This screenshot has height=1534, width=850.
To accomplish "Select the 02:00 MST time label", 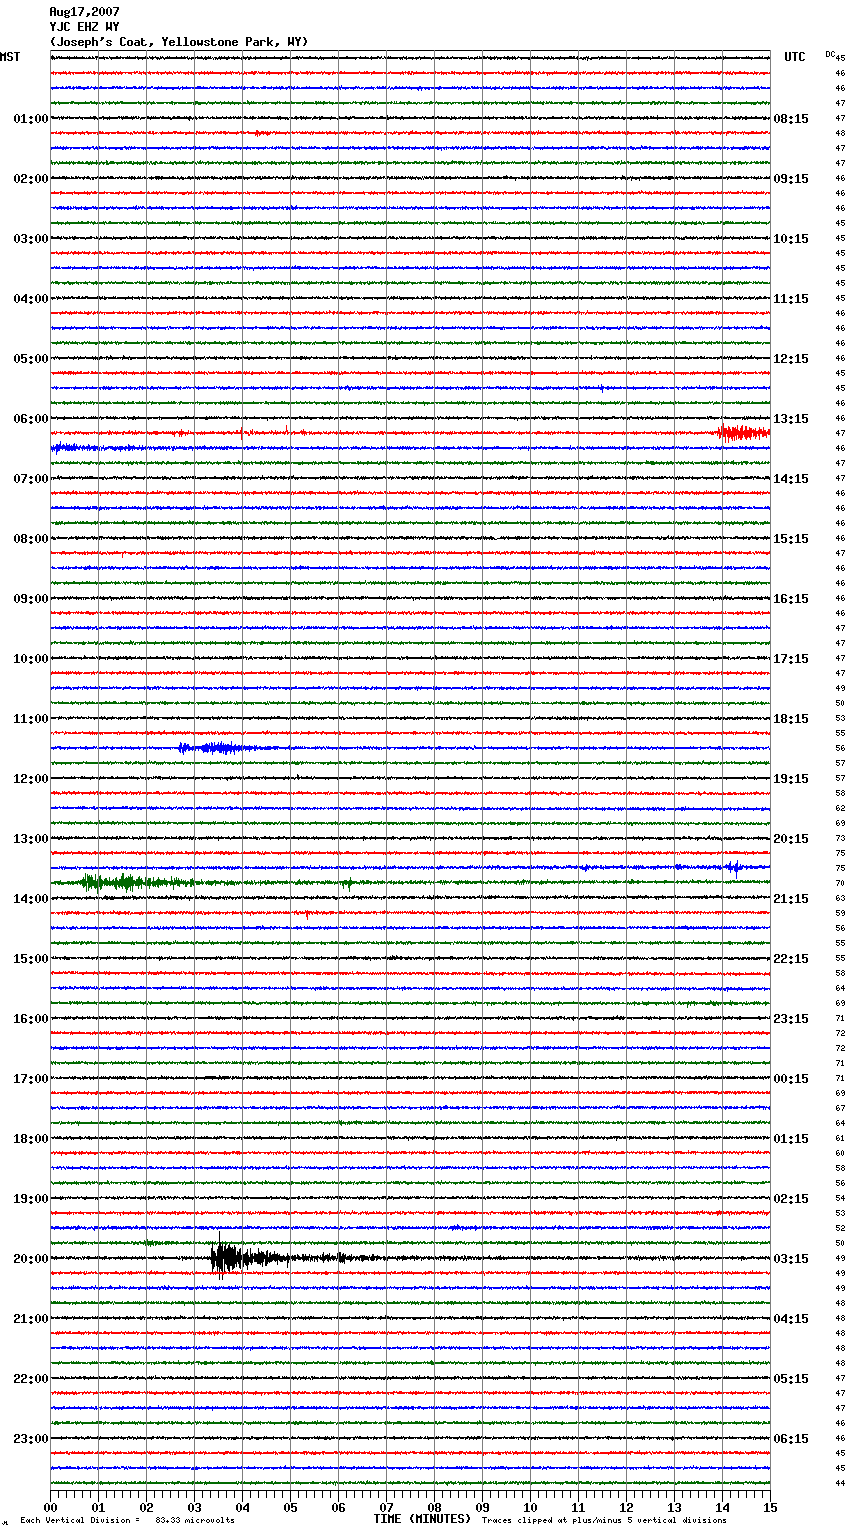I will point(31,179).
